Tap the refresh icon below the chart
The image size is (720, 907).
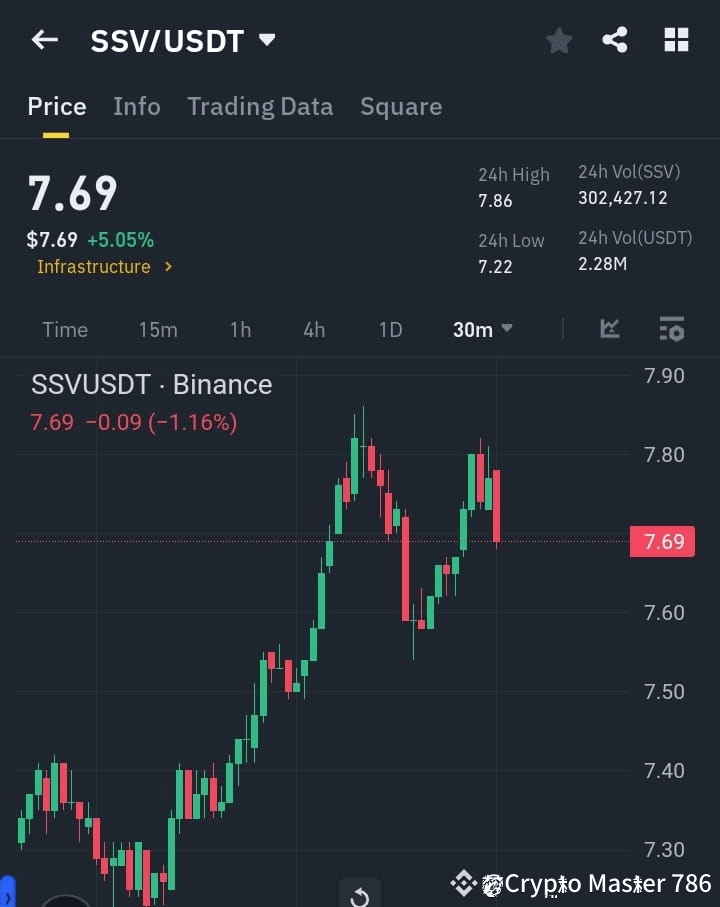coord(359,893)
